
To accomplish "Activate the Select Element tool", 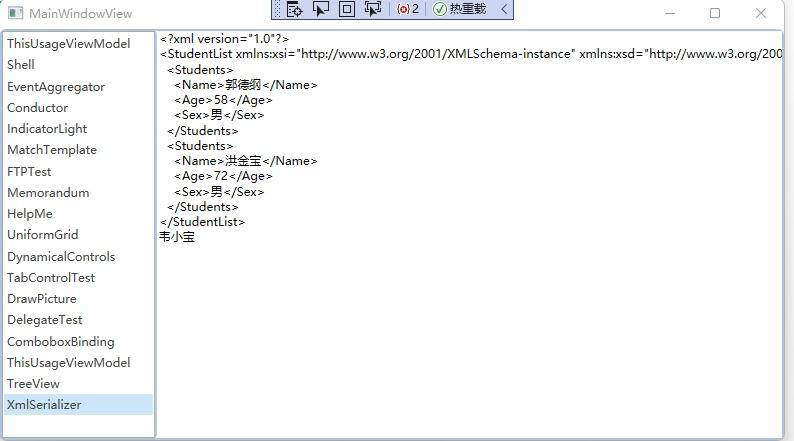I will (321, 9).
